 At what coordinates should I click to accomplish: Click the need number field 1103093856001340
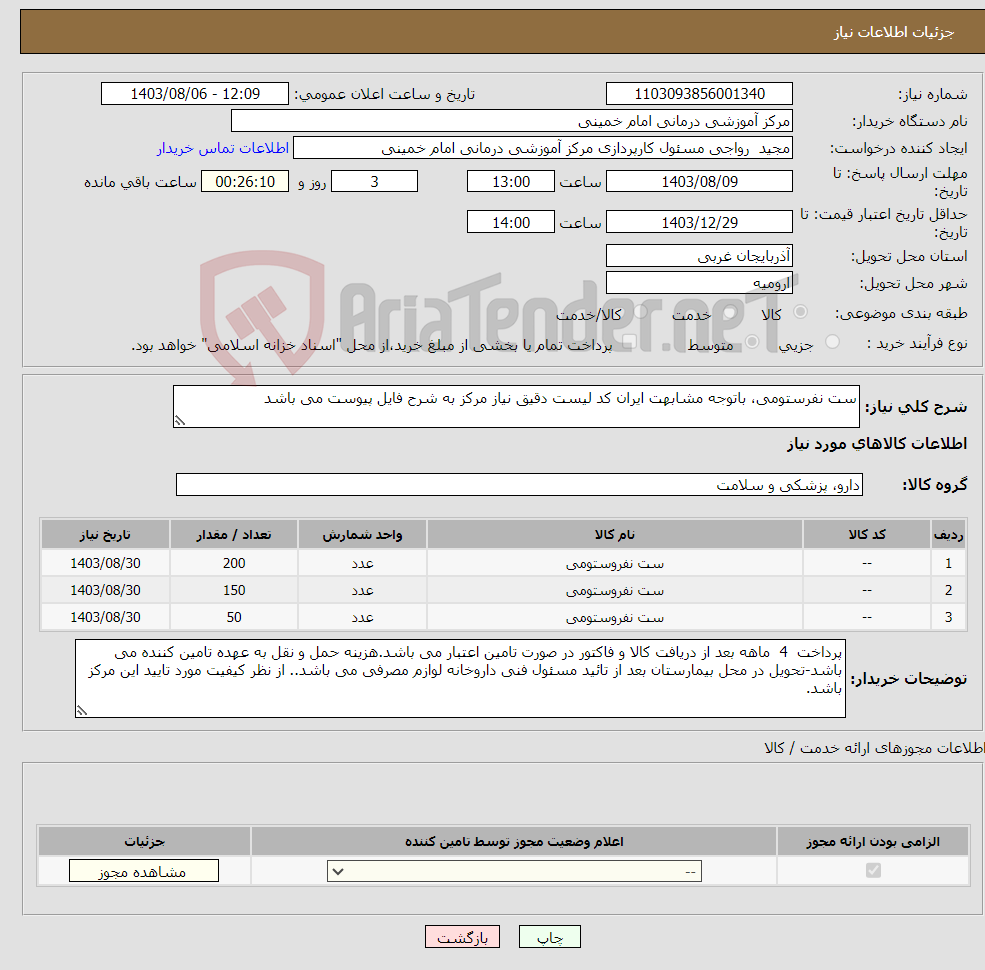(x=699, y=94)
